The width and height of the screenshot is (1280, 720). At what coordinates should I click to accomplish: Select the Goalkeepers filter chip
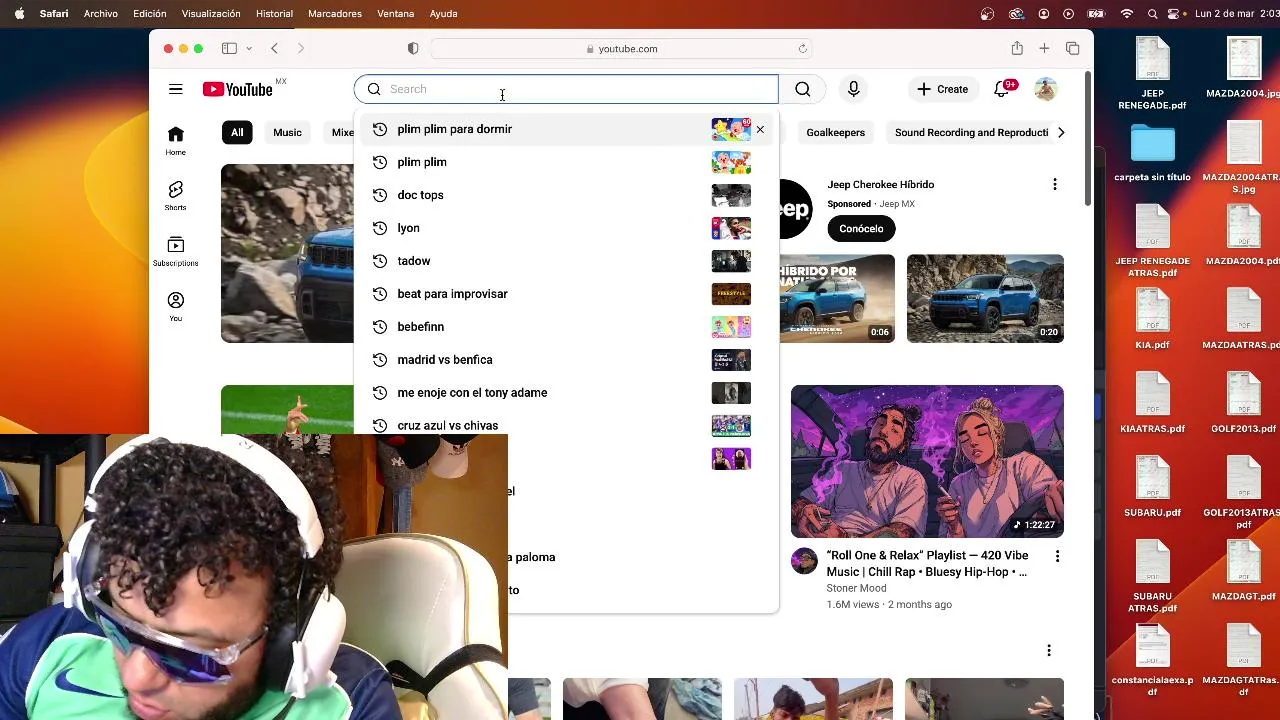(x=835, y=132)
